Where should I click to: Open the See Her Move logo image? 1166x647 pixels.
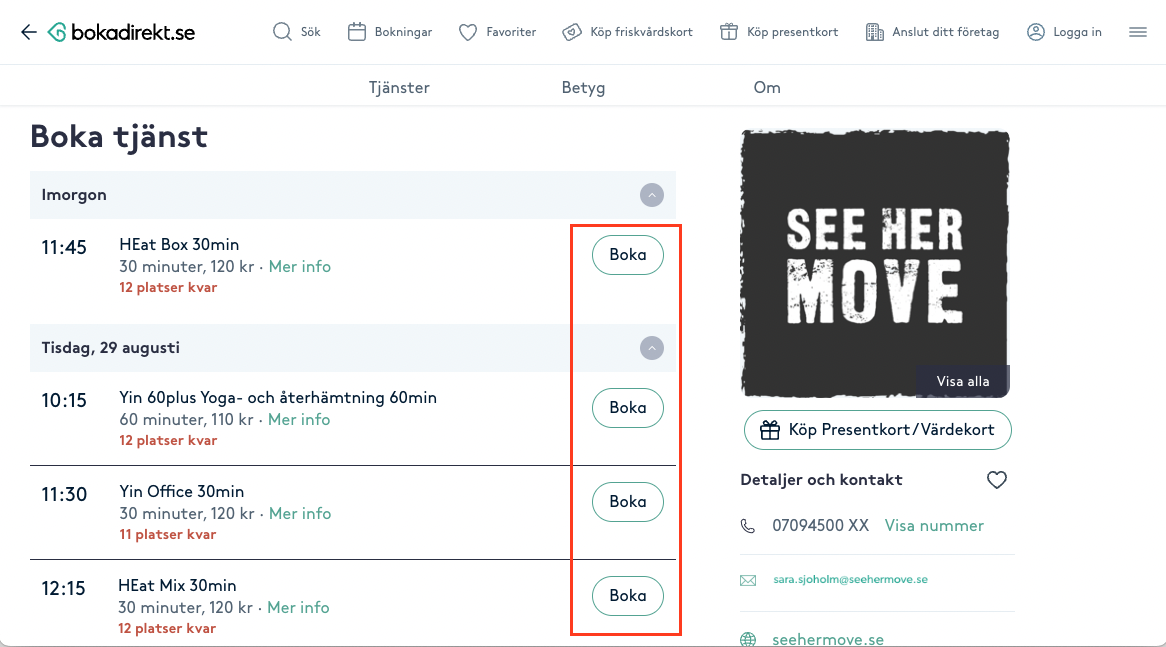875,264
